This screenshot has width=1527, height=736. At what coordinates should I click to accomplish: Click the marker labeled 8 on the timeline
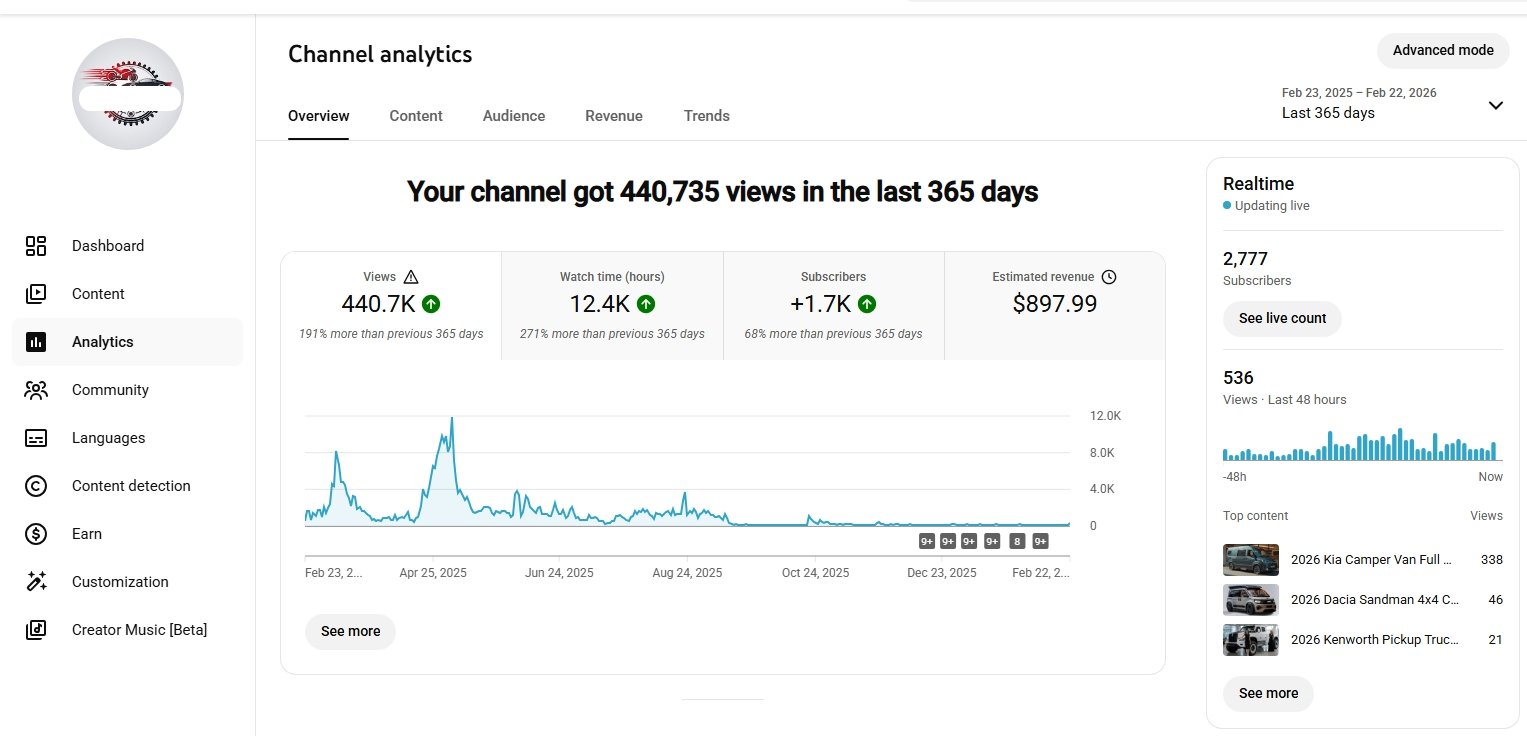click(x=1017, y=542)
